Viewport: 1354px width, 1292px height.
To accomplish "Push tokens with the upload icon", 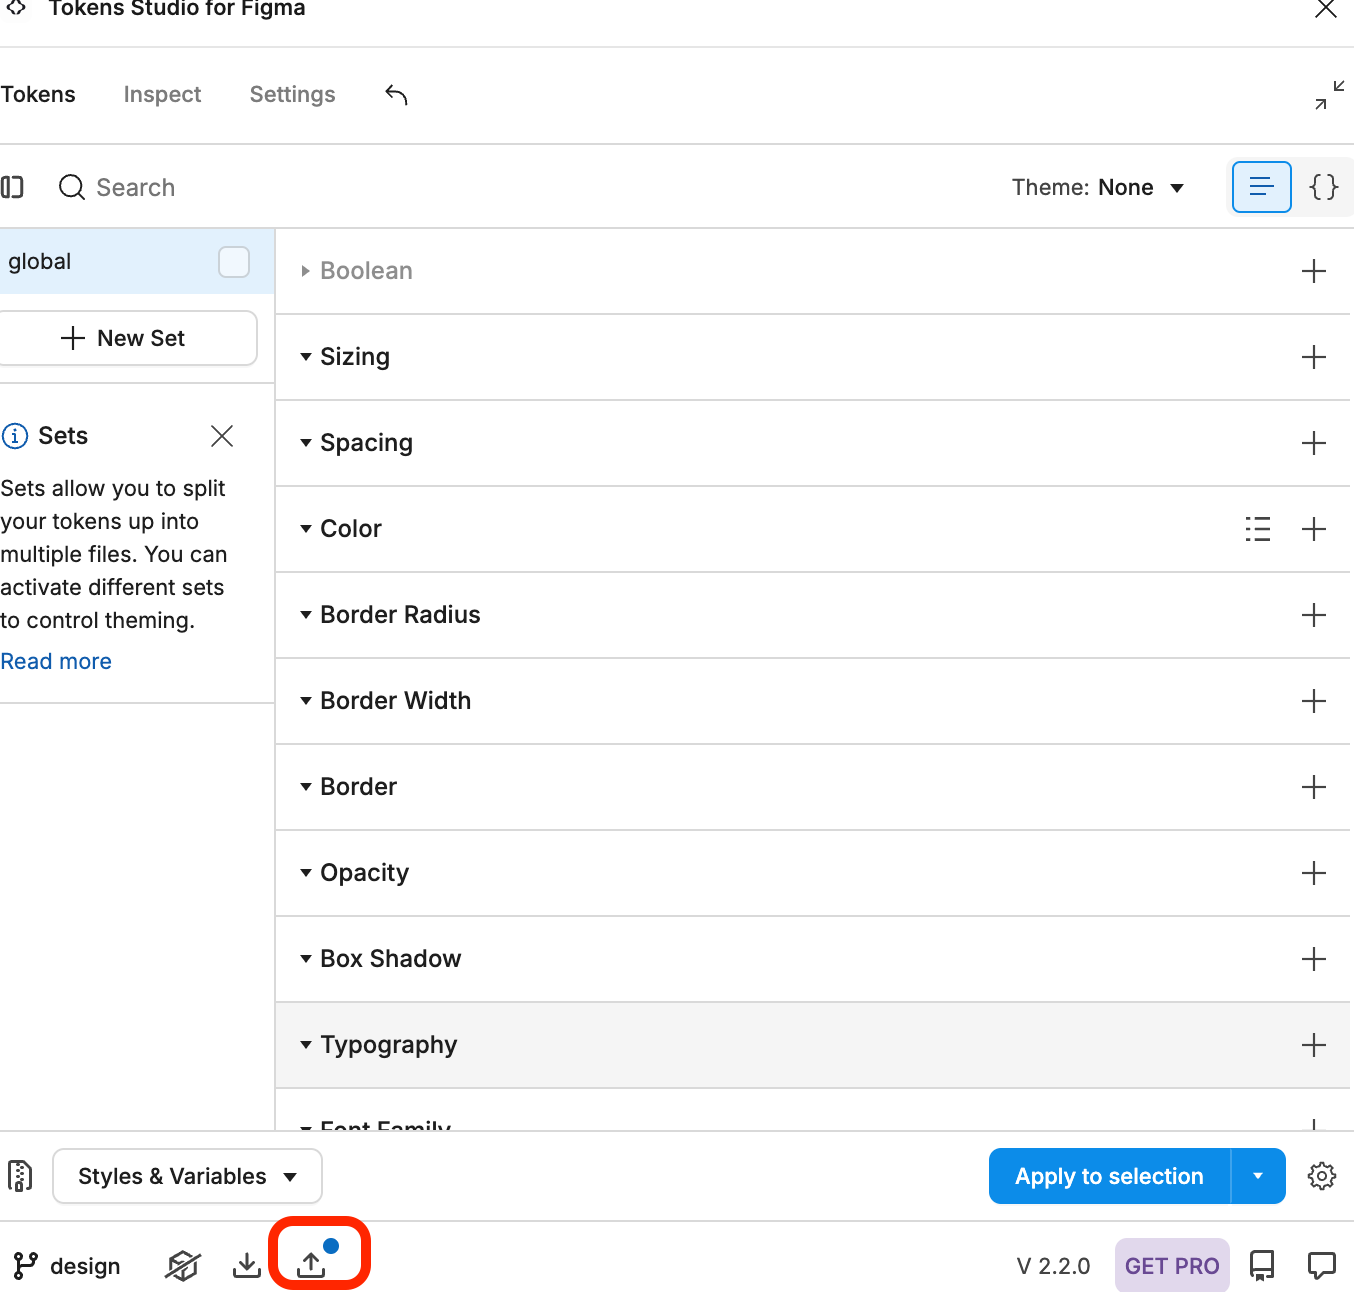I will coord(312,1265).
